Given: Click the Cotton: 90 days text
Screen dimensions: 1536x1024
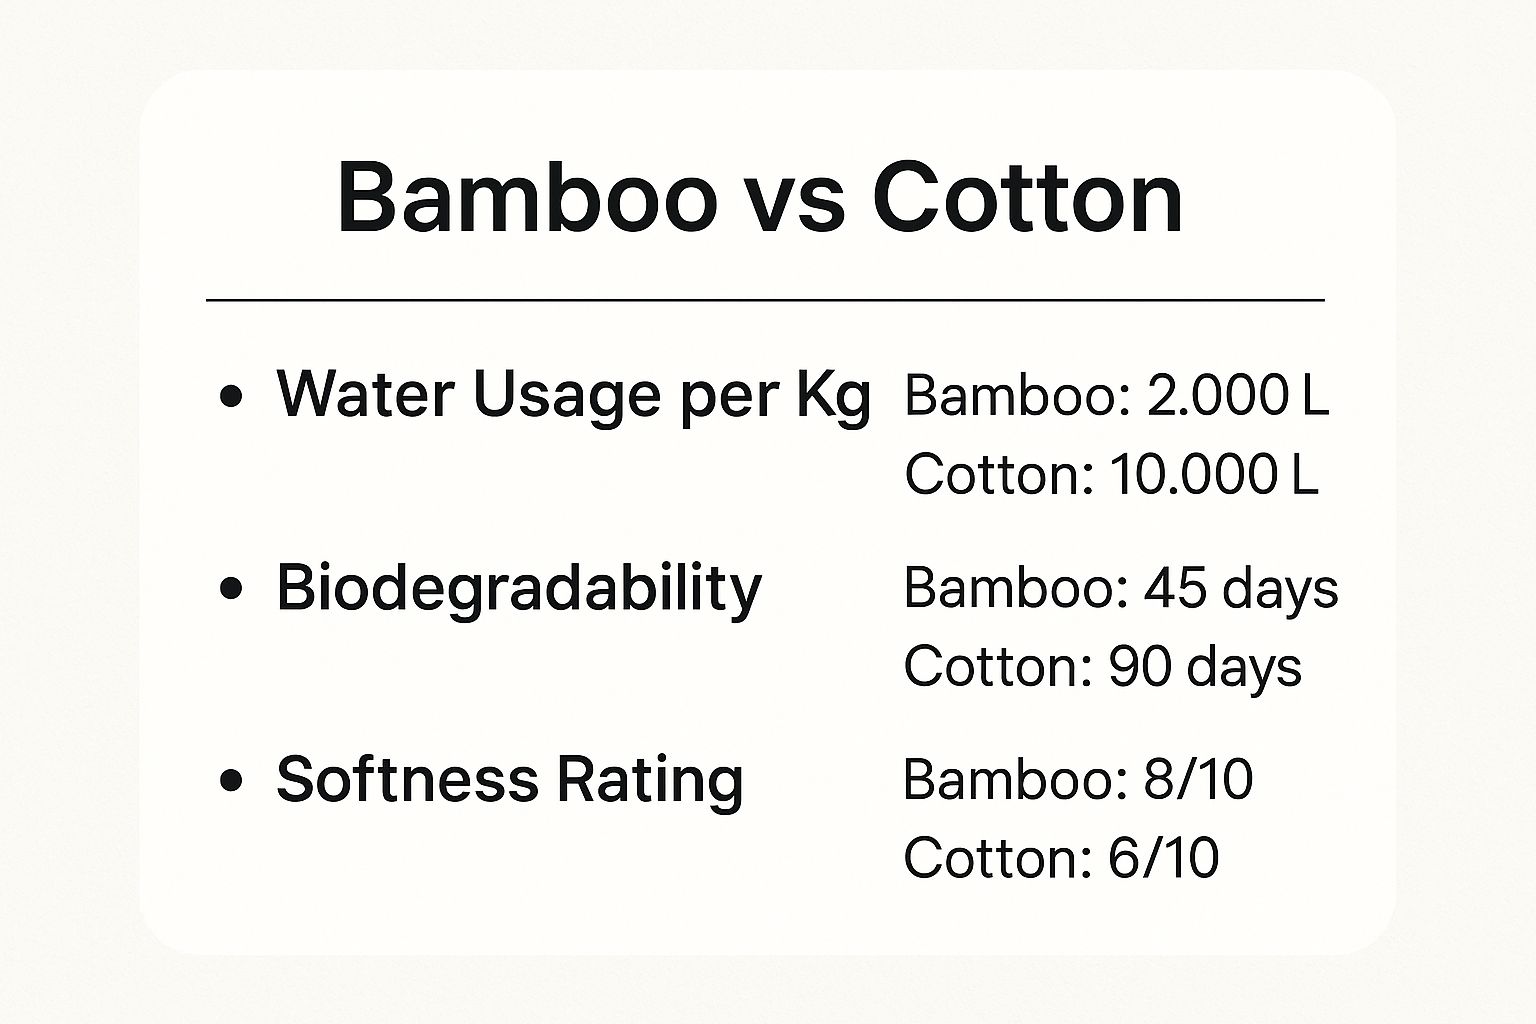Looking at the screenshot, I should 1103,666.
